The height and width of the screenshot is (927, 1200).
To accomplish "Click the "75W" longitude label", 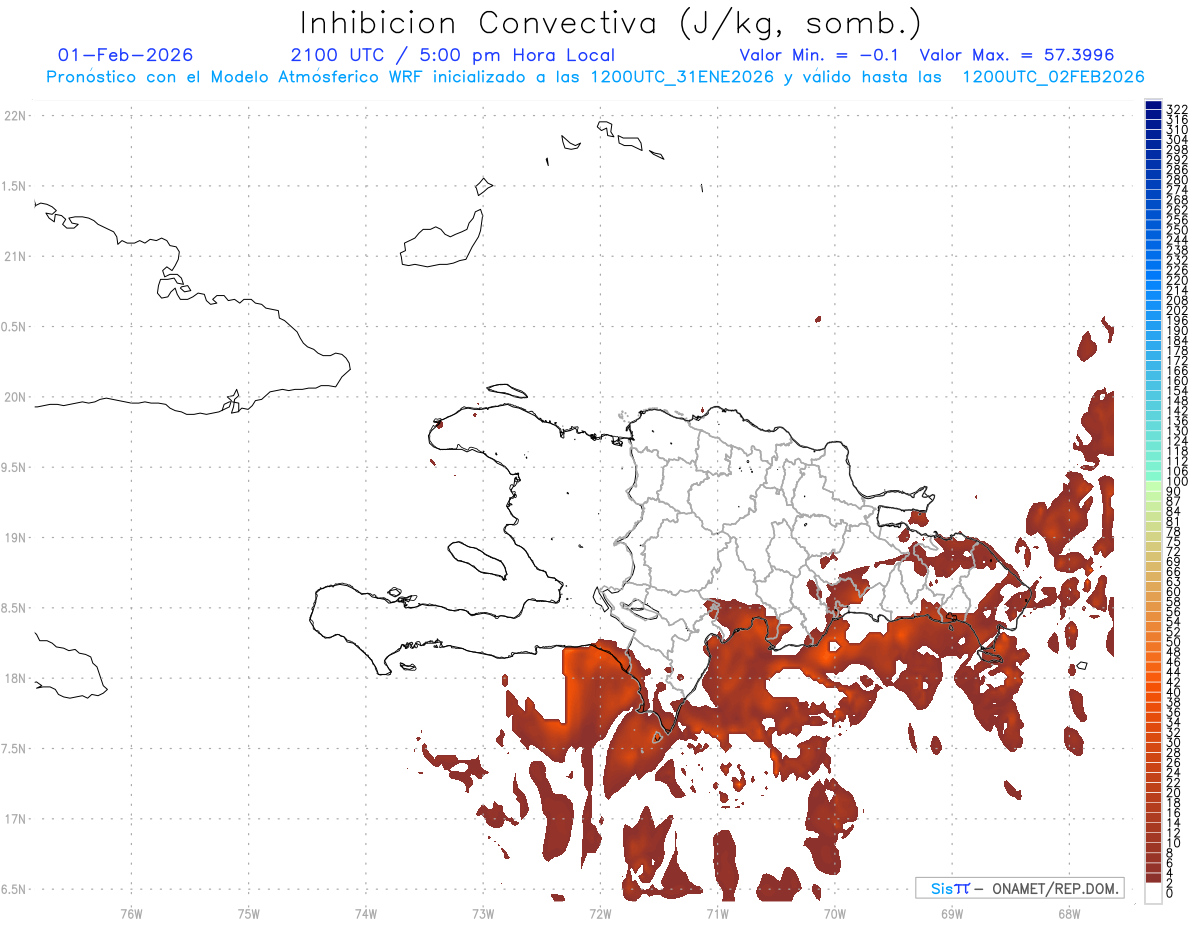I will tap(249, 913).
